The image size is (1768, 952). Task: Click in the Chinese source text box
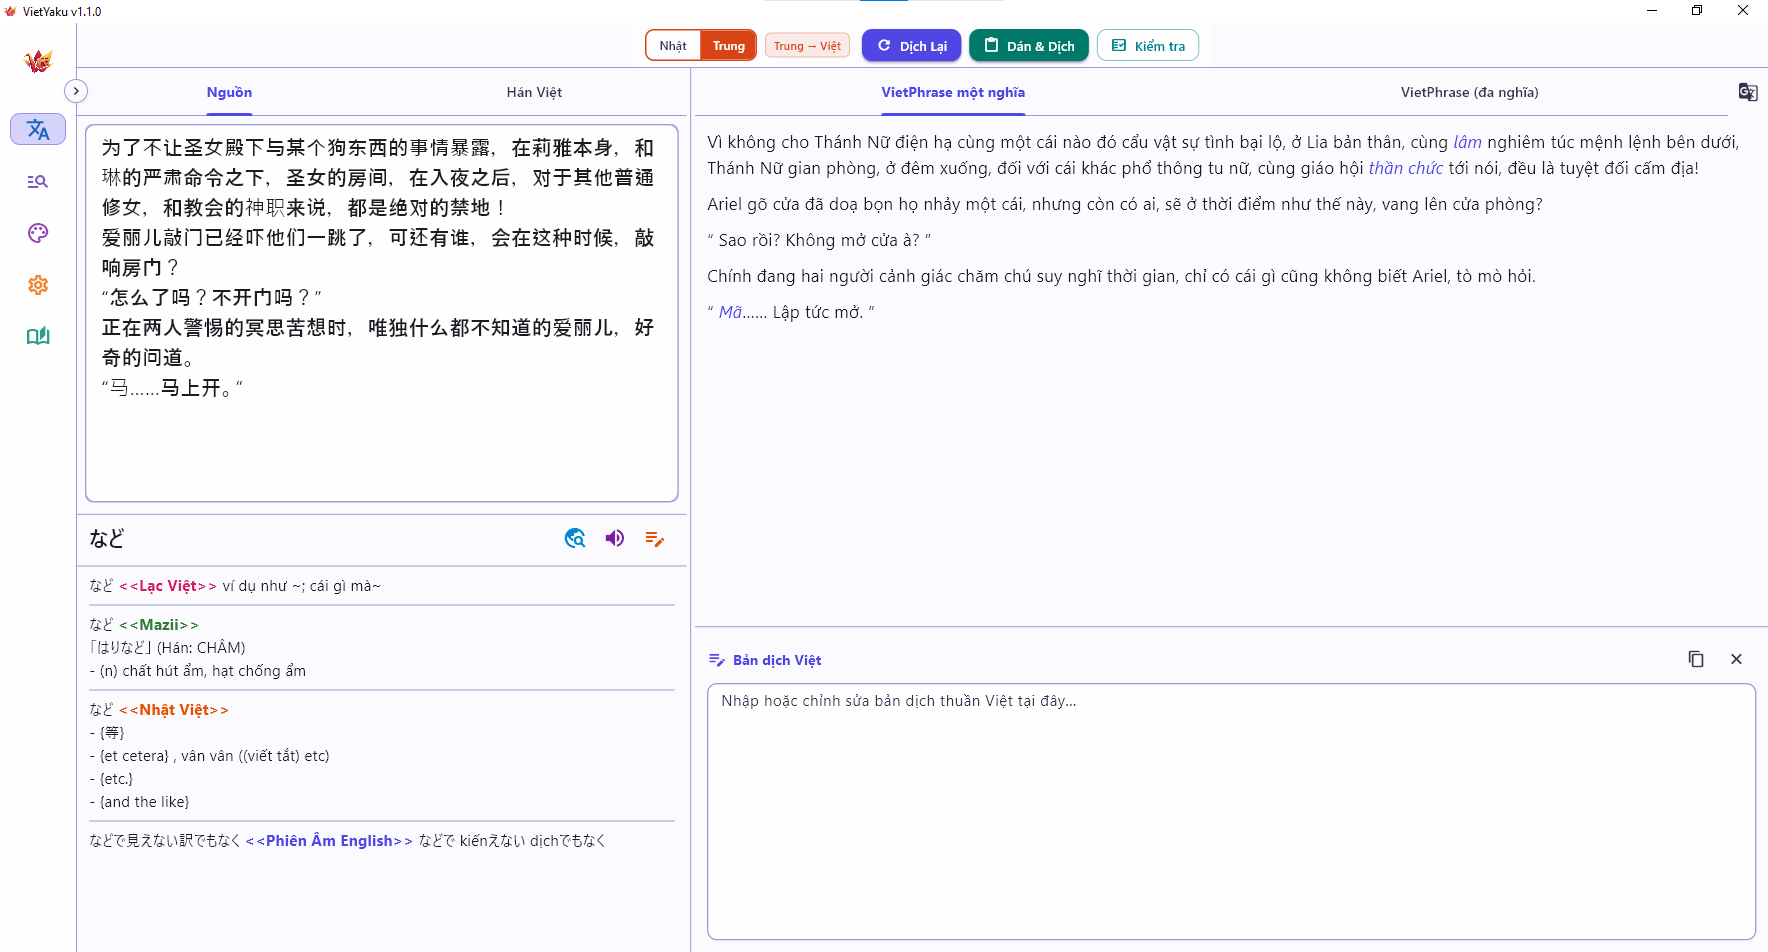[x=382, y=313]
